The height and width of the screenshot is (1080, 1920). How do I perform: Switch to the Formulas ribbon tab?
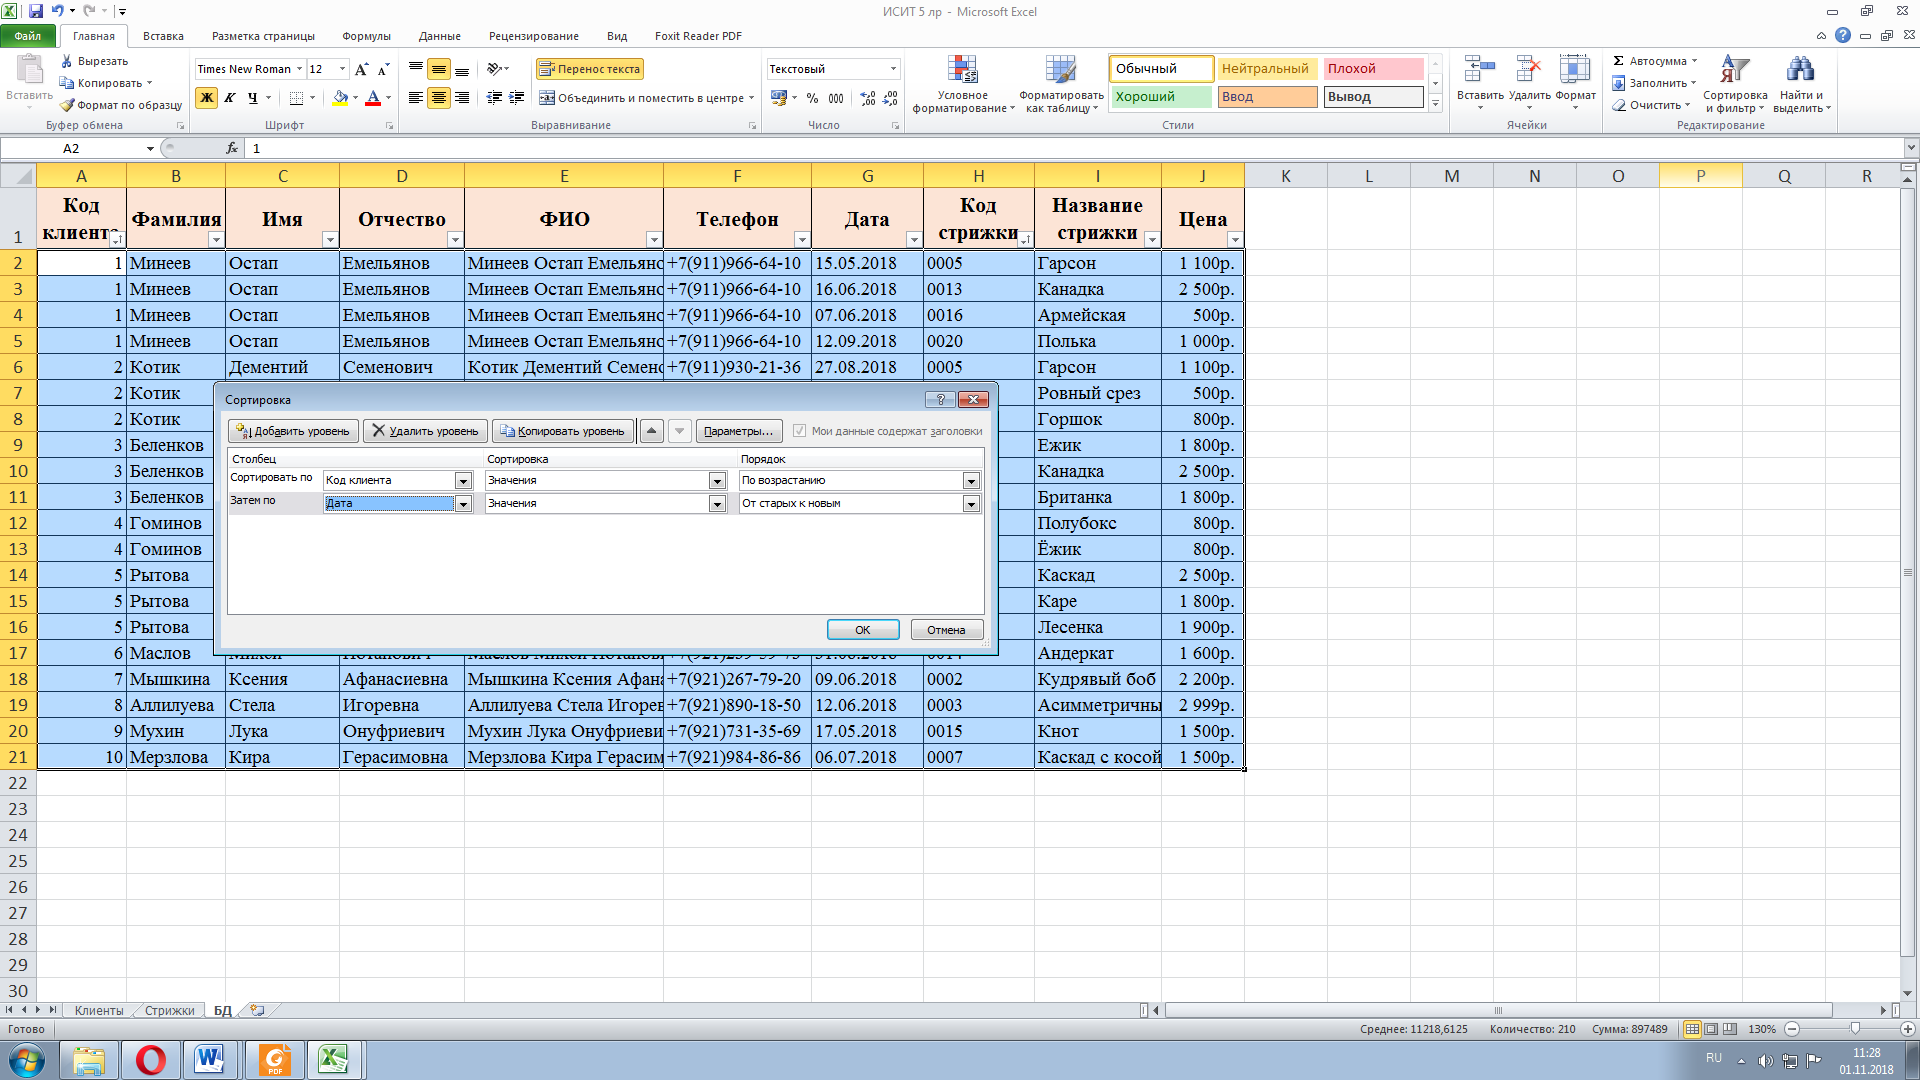[x=366, y=36]
